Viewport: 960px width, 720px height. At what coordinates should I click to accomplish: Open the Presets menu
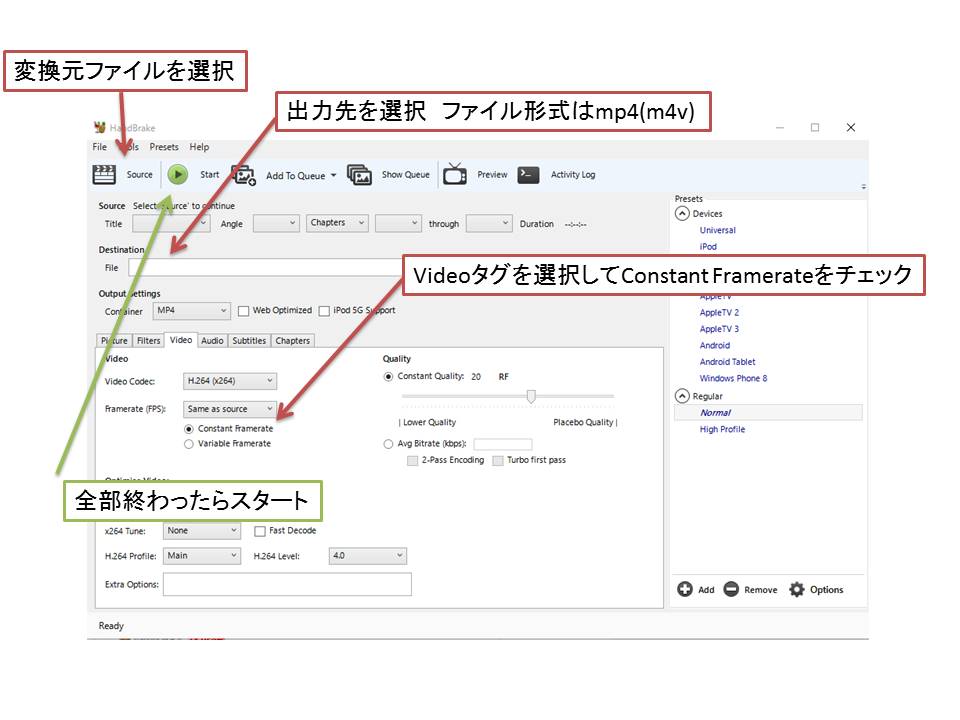(x=164, y=147)
